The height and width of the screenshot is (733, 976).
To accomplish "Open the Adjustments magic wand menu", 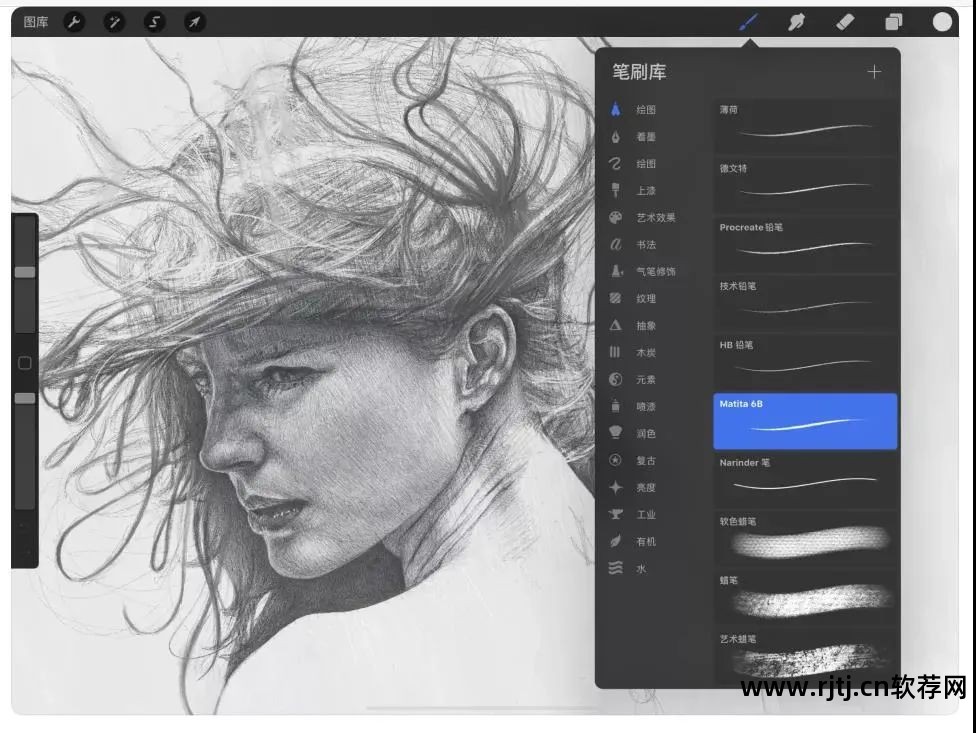I will [x=114, y=21].
